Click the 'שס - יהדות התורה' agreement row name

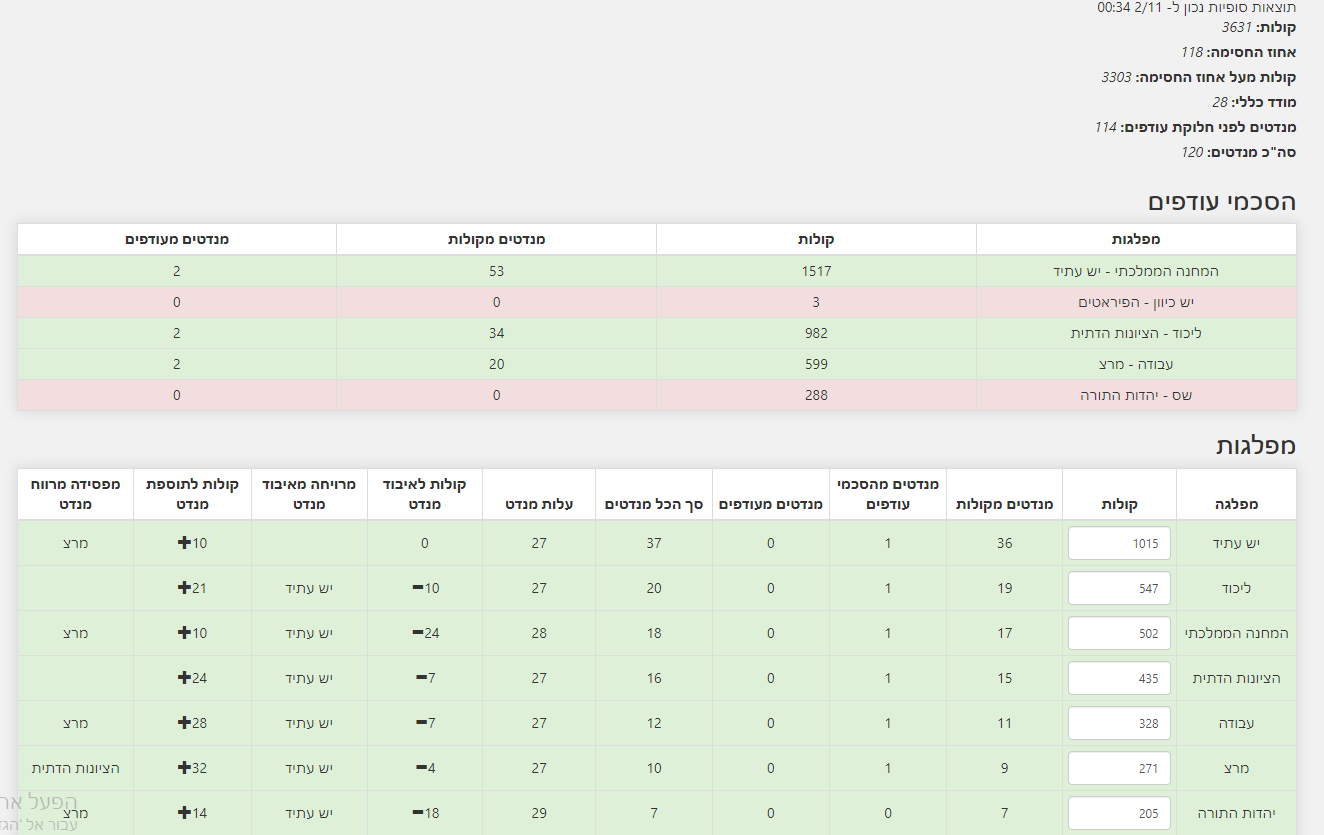point(1136,395)
